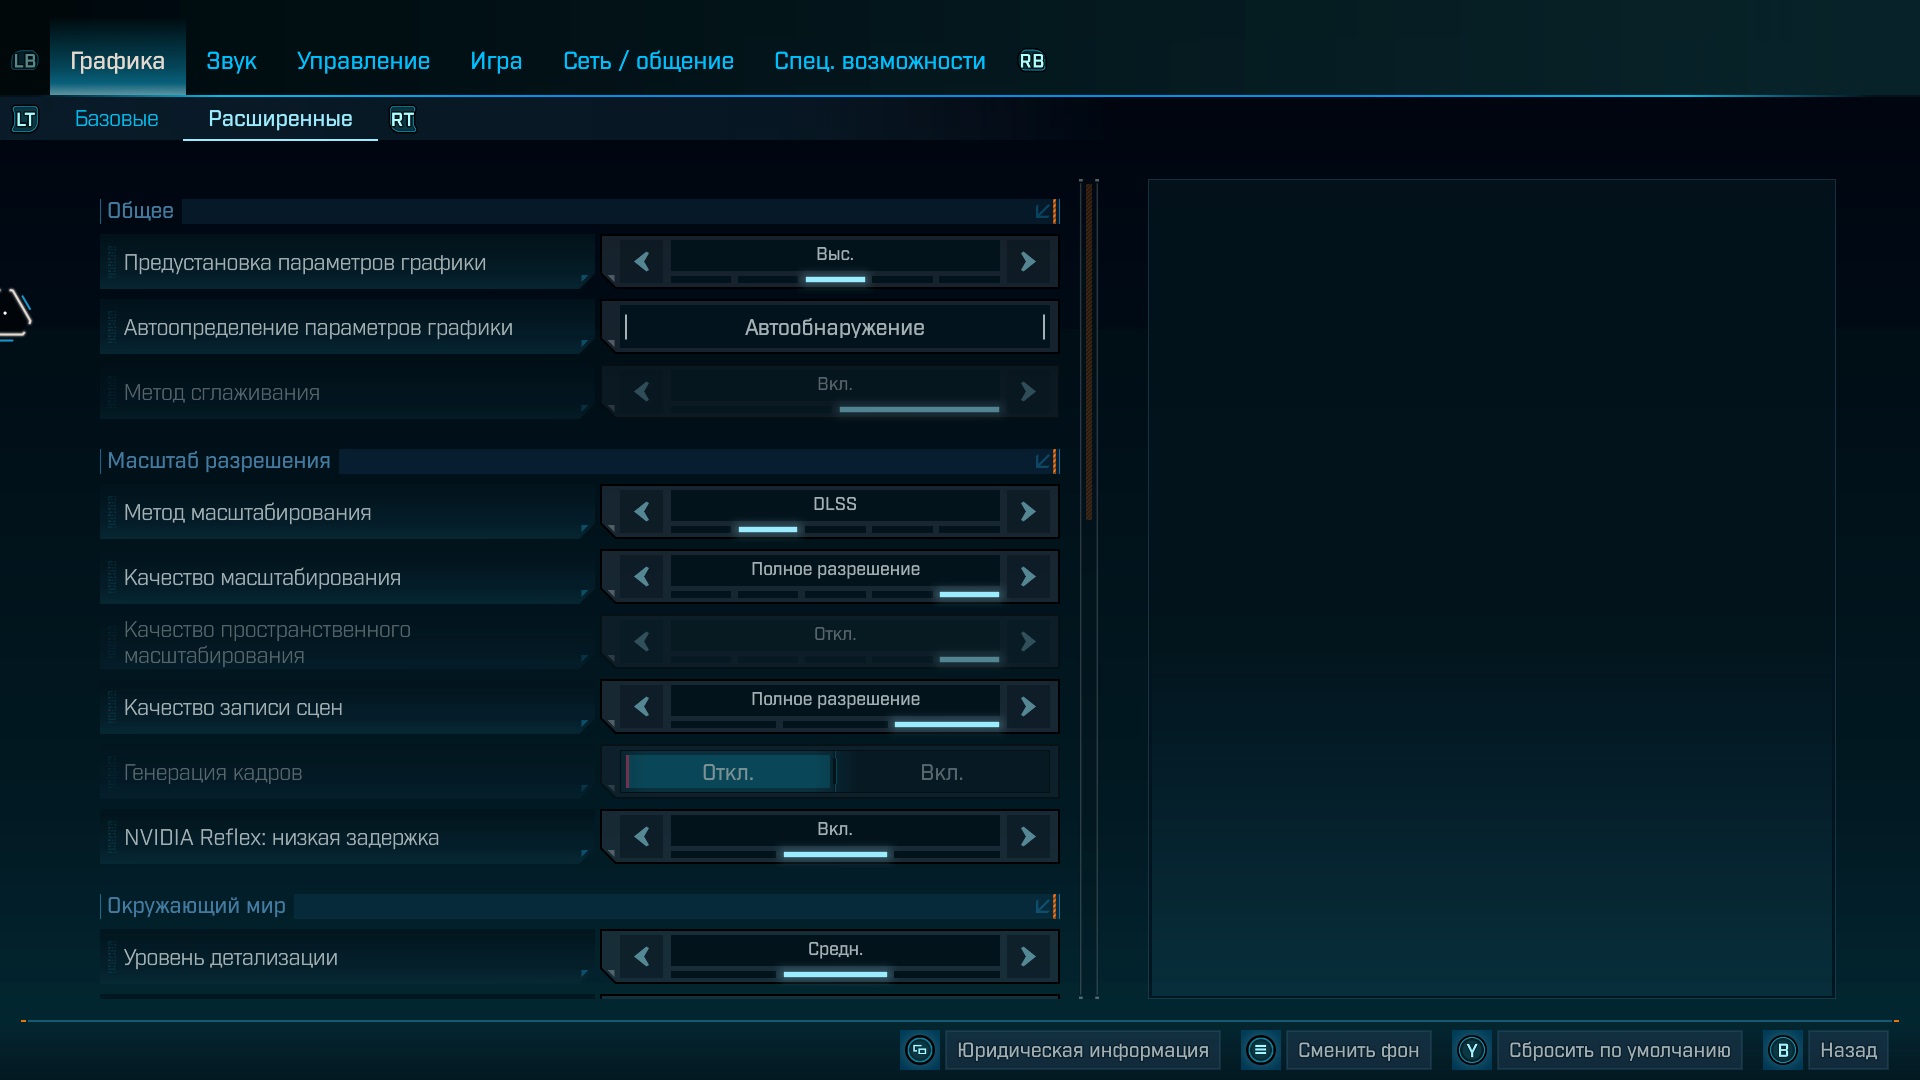Screen dimensions: 1920x1080
Task: Click left arrow for DLSS scaling method
Action: [x=642, y=512]
